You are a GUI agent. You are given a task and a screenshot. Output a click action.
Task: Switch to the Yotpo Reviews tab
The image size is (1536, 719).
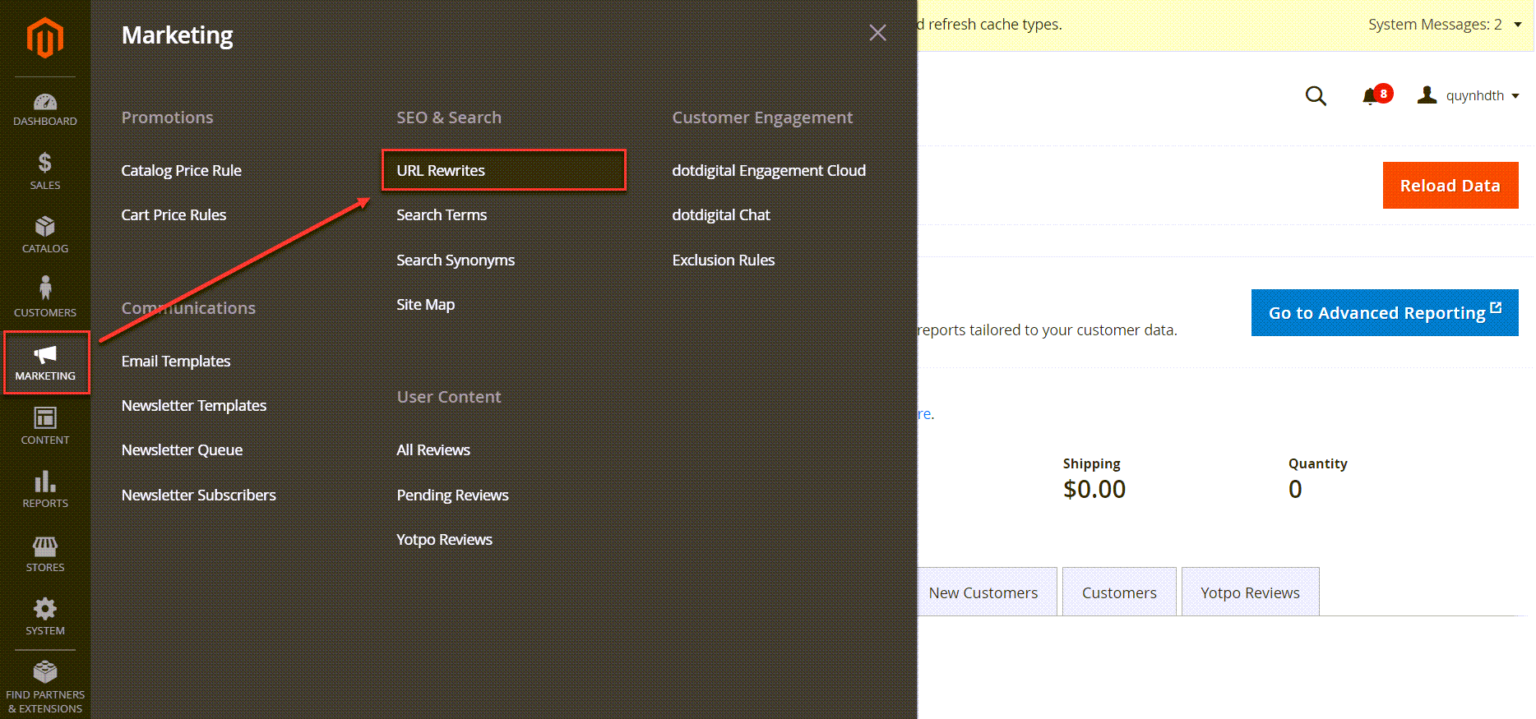[x=1250, y=592]
